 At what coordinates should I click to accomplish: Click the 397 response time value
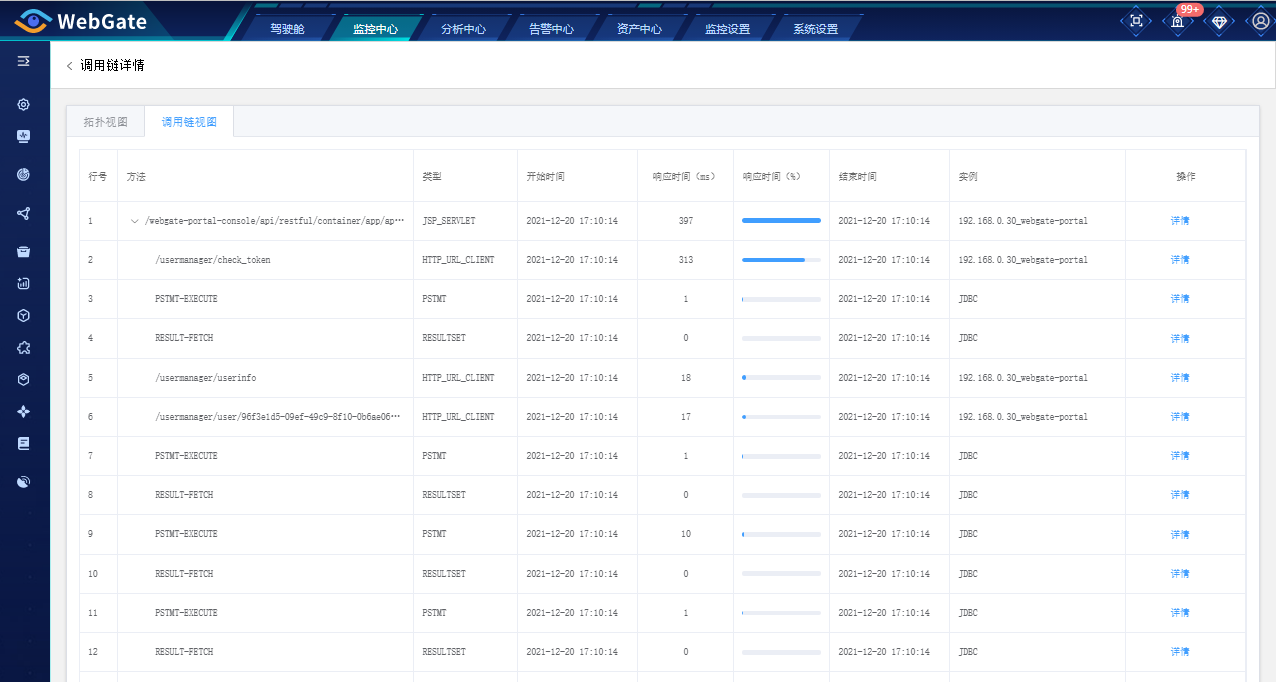685,221
